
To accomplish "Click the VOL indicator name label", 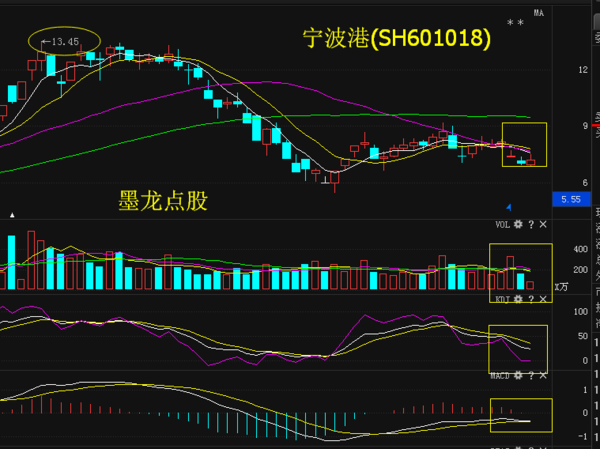I will pyautogui.click(x=502, y=225).
